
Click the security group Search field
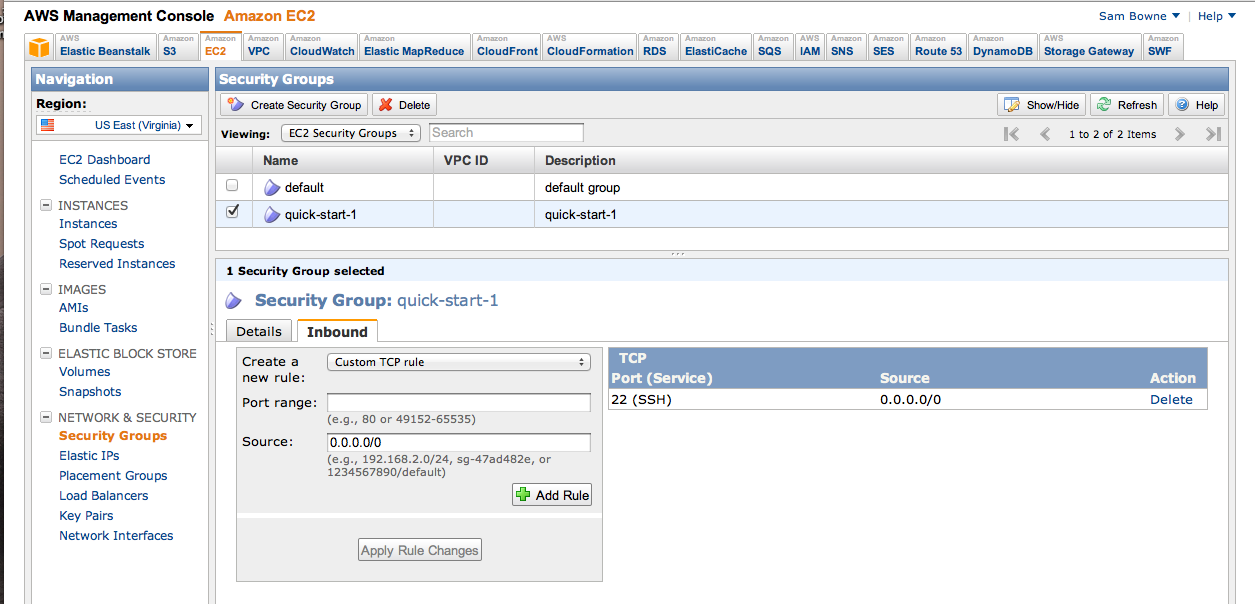[506, 133]
